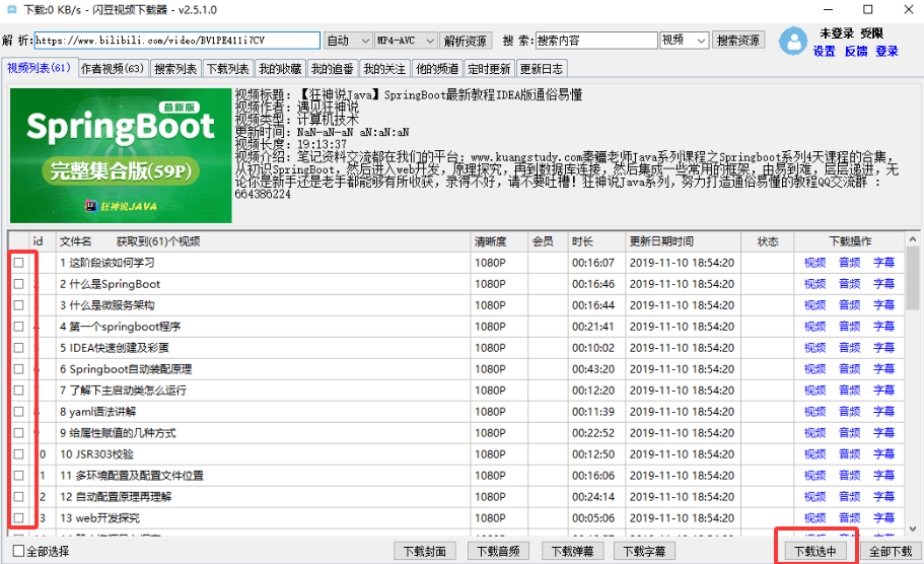Click the 视频 download link for row 1
Screen dimensions: 924x564
tap(815, 263)
